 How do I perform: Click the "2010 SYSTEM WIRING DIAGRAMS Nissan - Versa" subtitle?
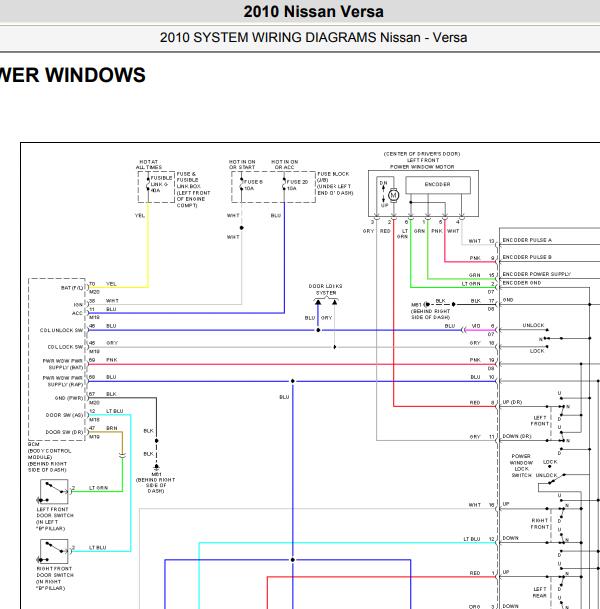(313, 38)
